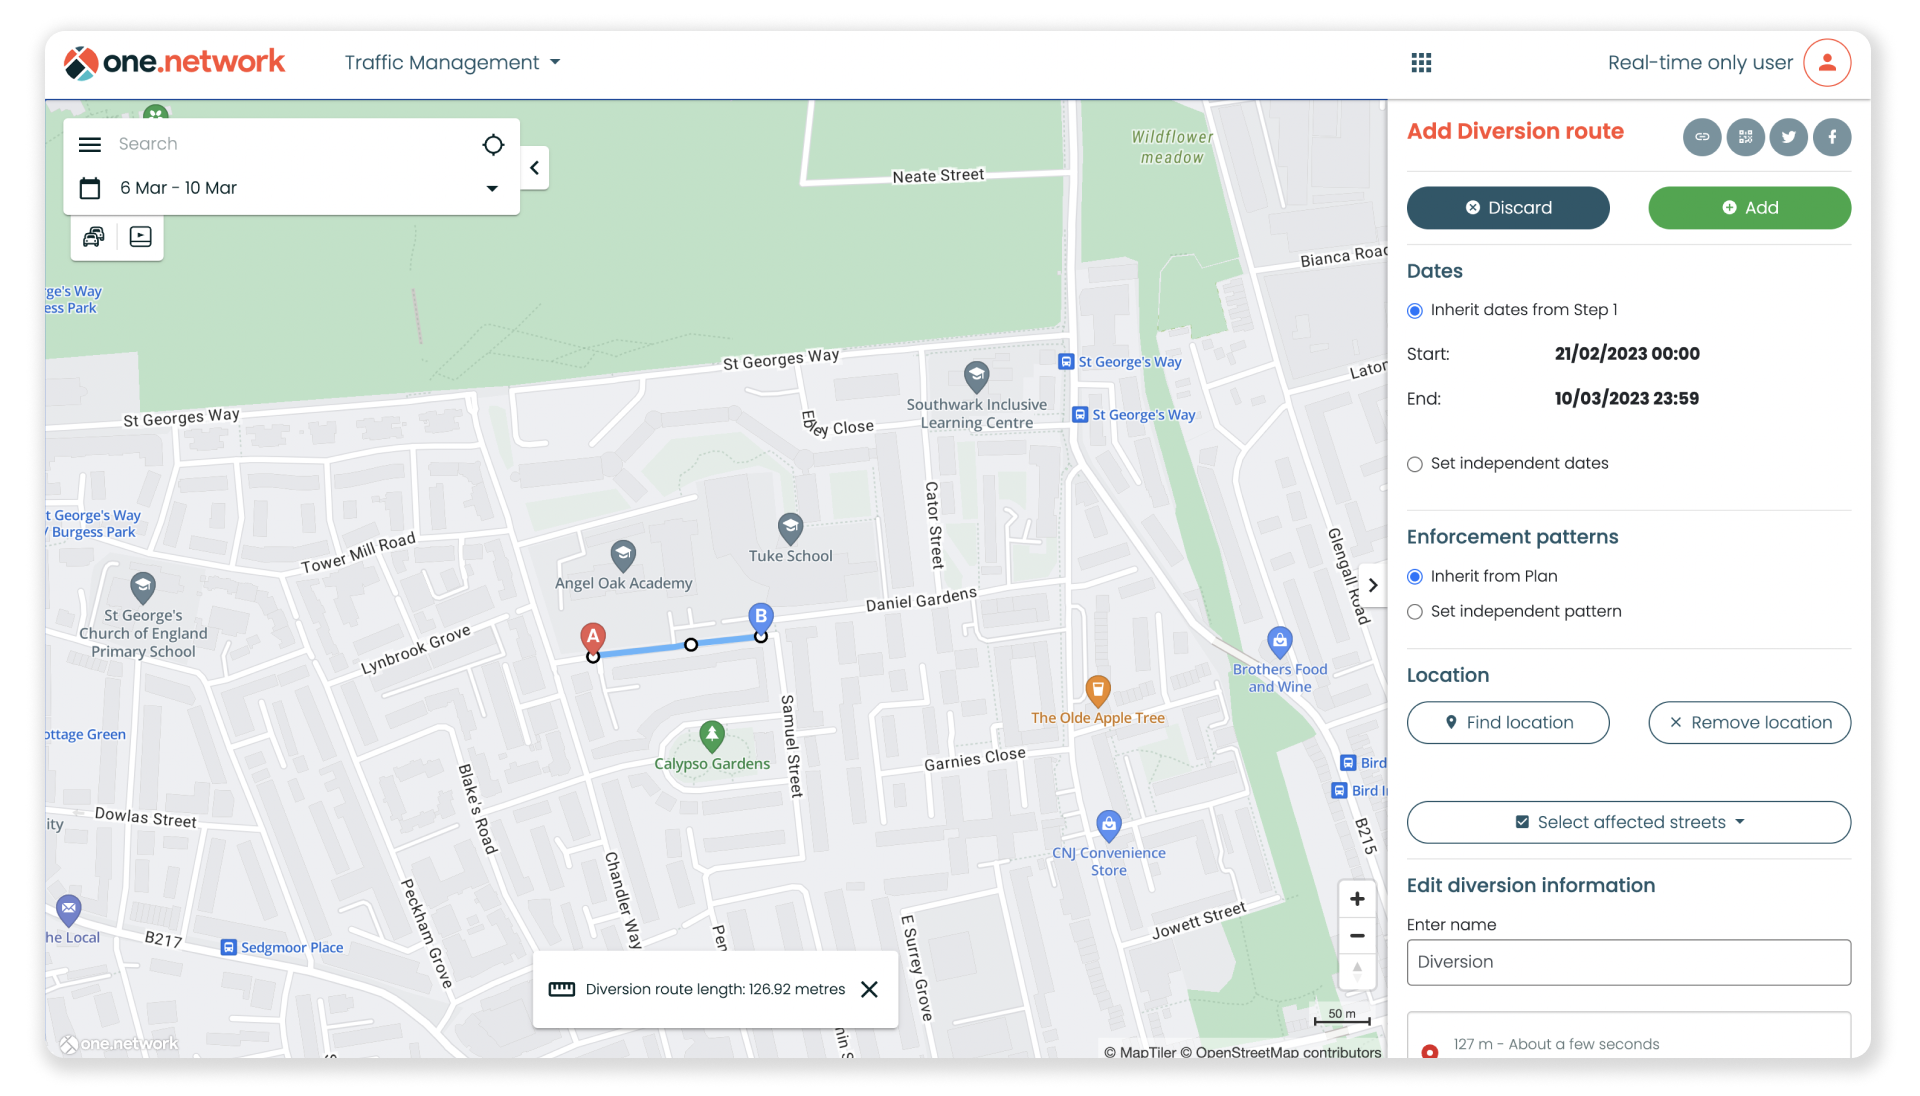Open the Select affected streets dropdown

click(x=1629, y=822)
